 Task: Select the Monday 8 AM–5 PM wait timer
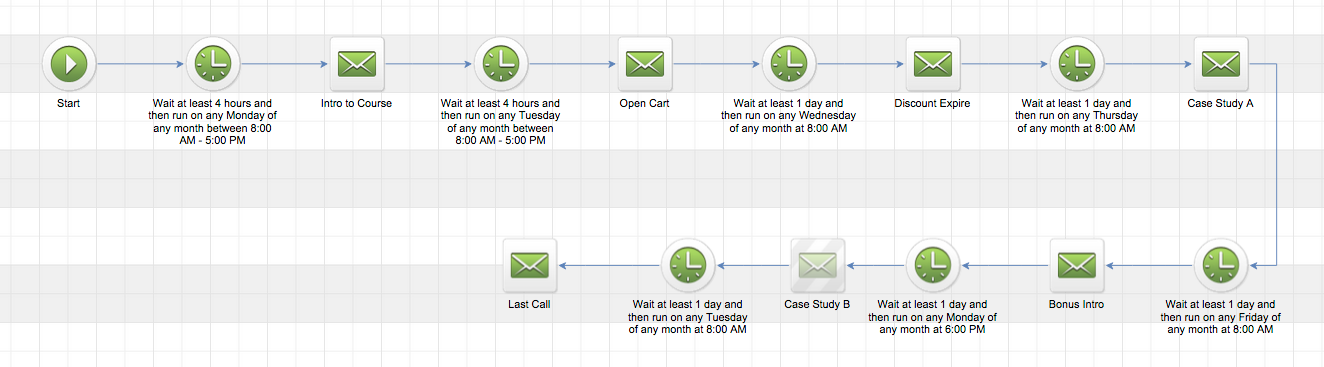pyautogui.click(x=213, y=64)
